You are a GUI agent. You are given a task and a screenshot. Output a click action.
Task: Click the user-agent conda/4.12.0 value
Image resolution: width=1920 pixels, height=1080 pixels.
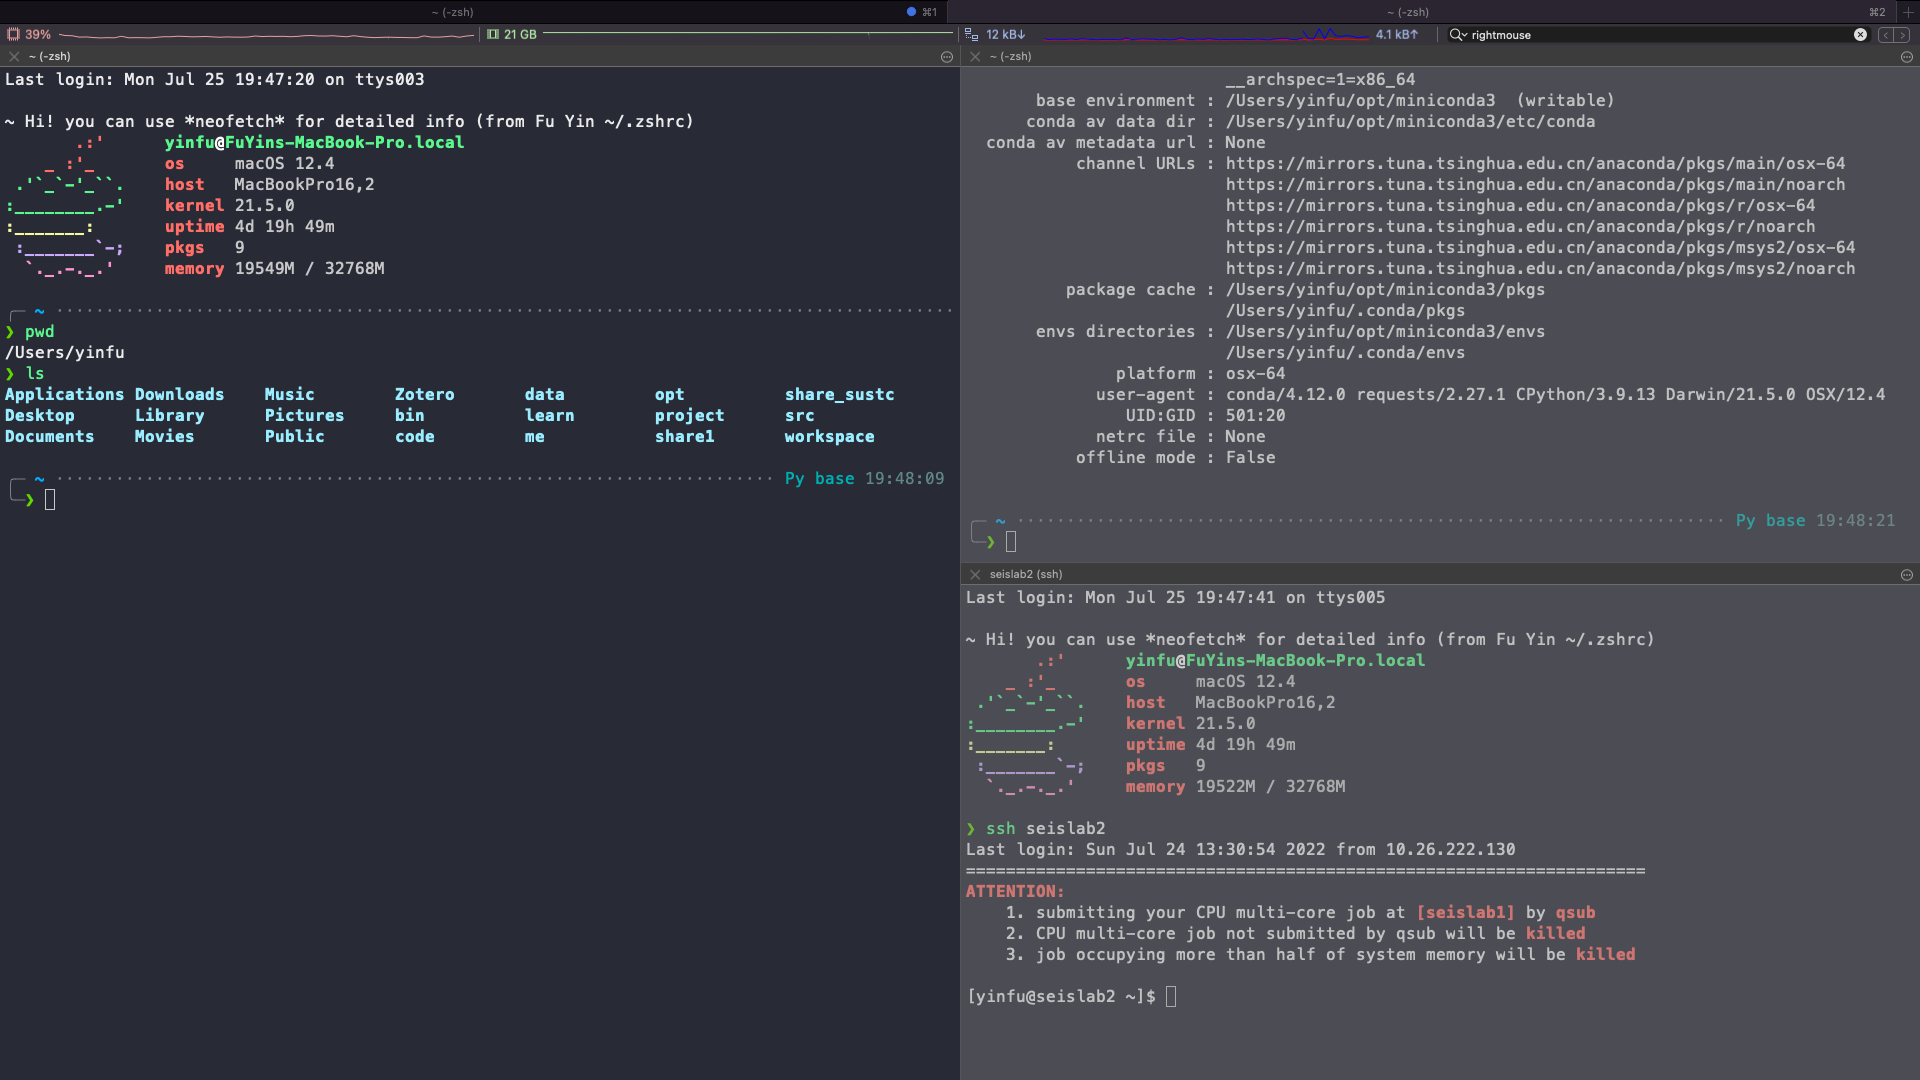click(x=1556, y=395)
